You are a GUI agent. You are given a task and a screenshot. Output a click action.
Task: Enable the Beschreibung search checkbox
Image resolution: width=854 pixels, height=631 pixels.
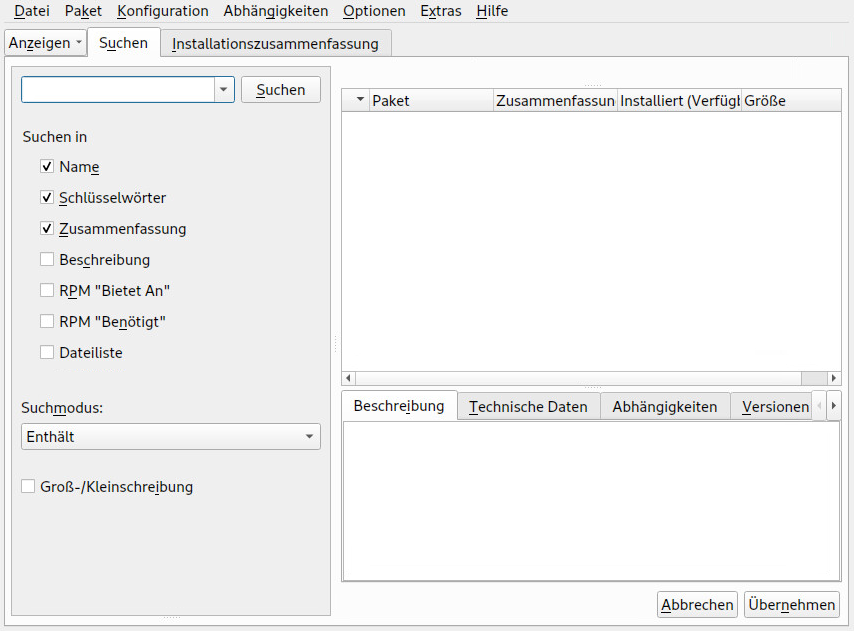click(47, 260)
